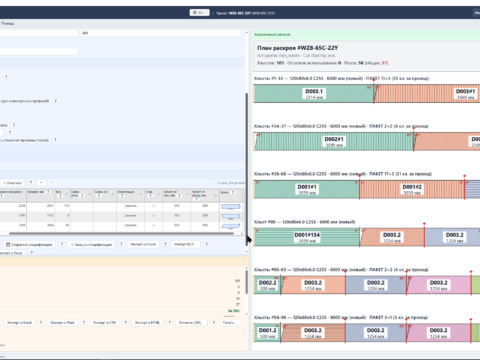Select pink D003.2 segment in Хлысты #90-93

coord(439,285)
